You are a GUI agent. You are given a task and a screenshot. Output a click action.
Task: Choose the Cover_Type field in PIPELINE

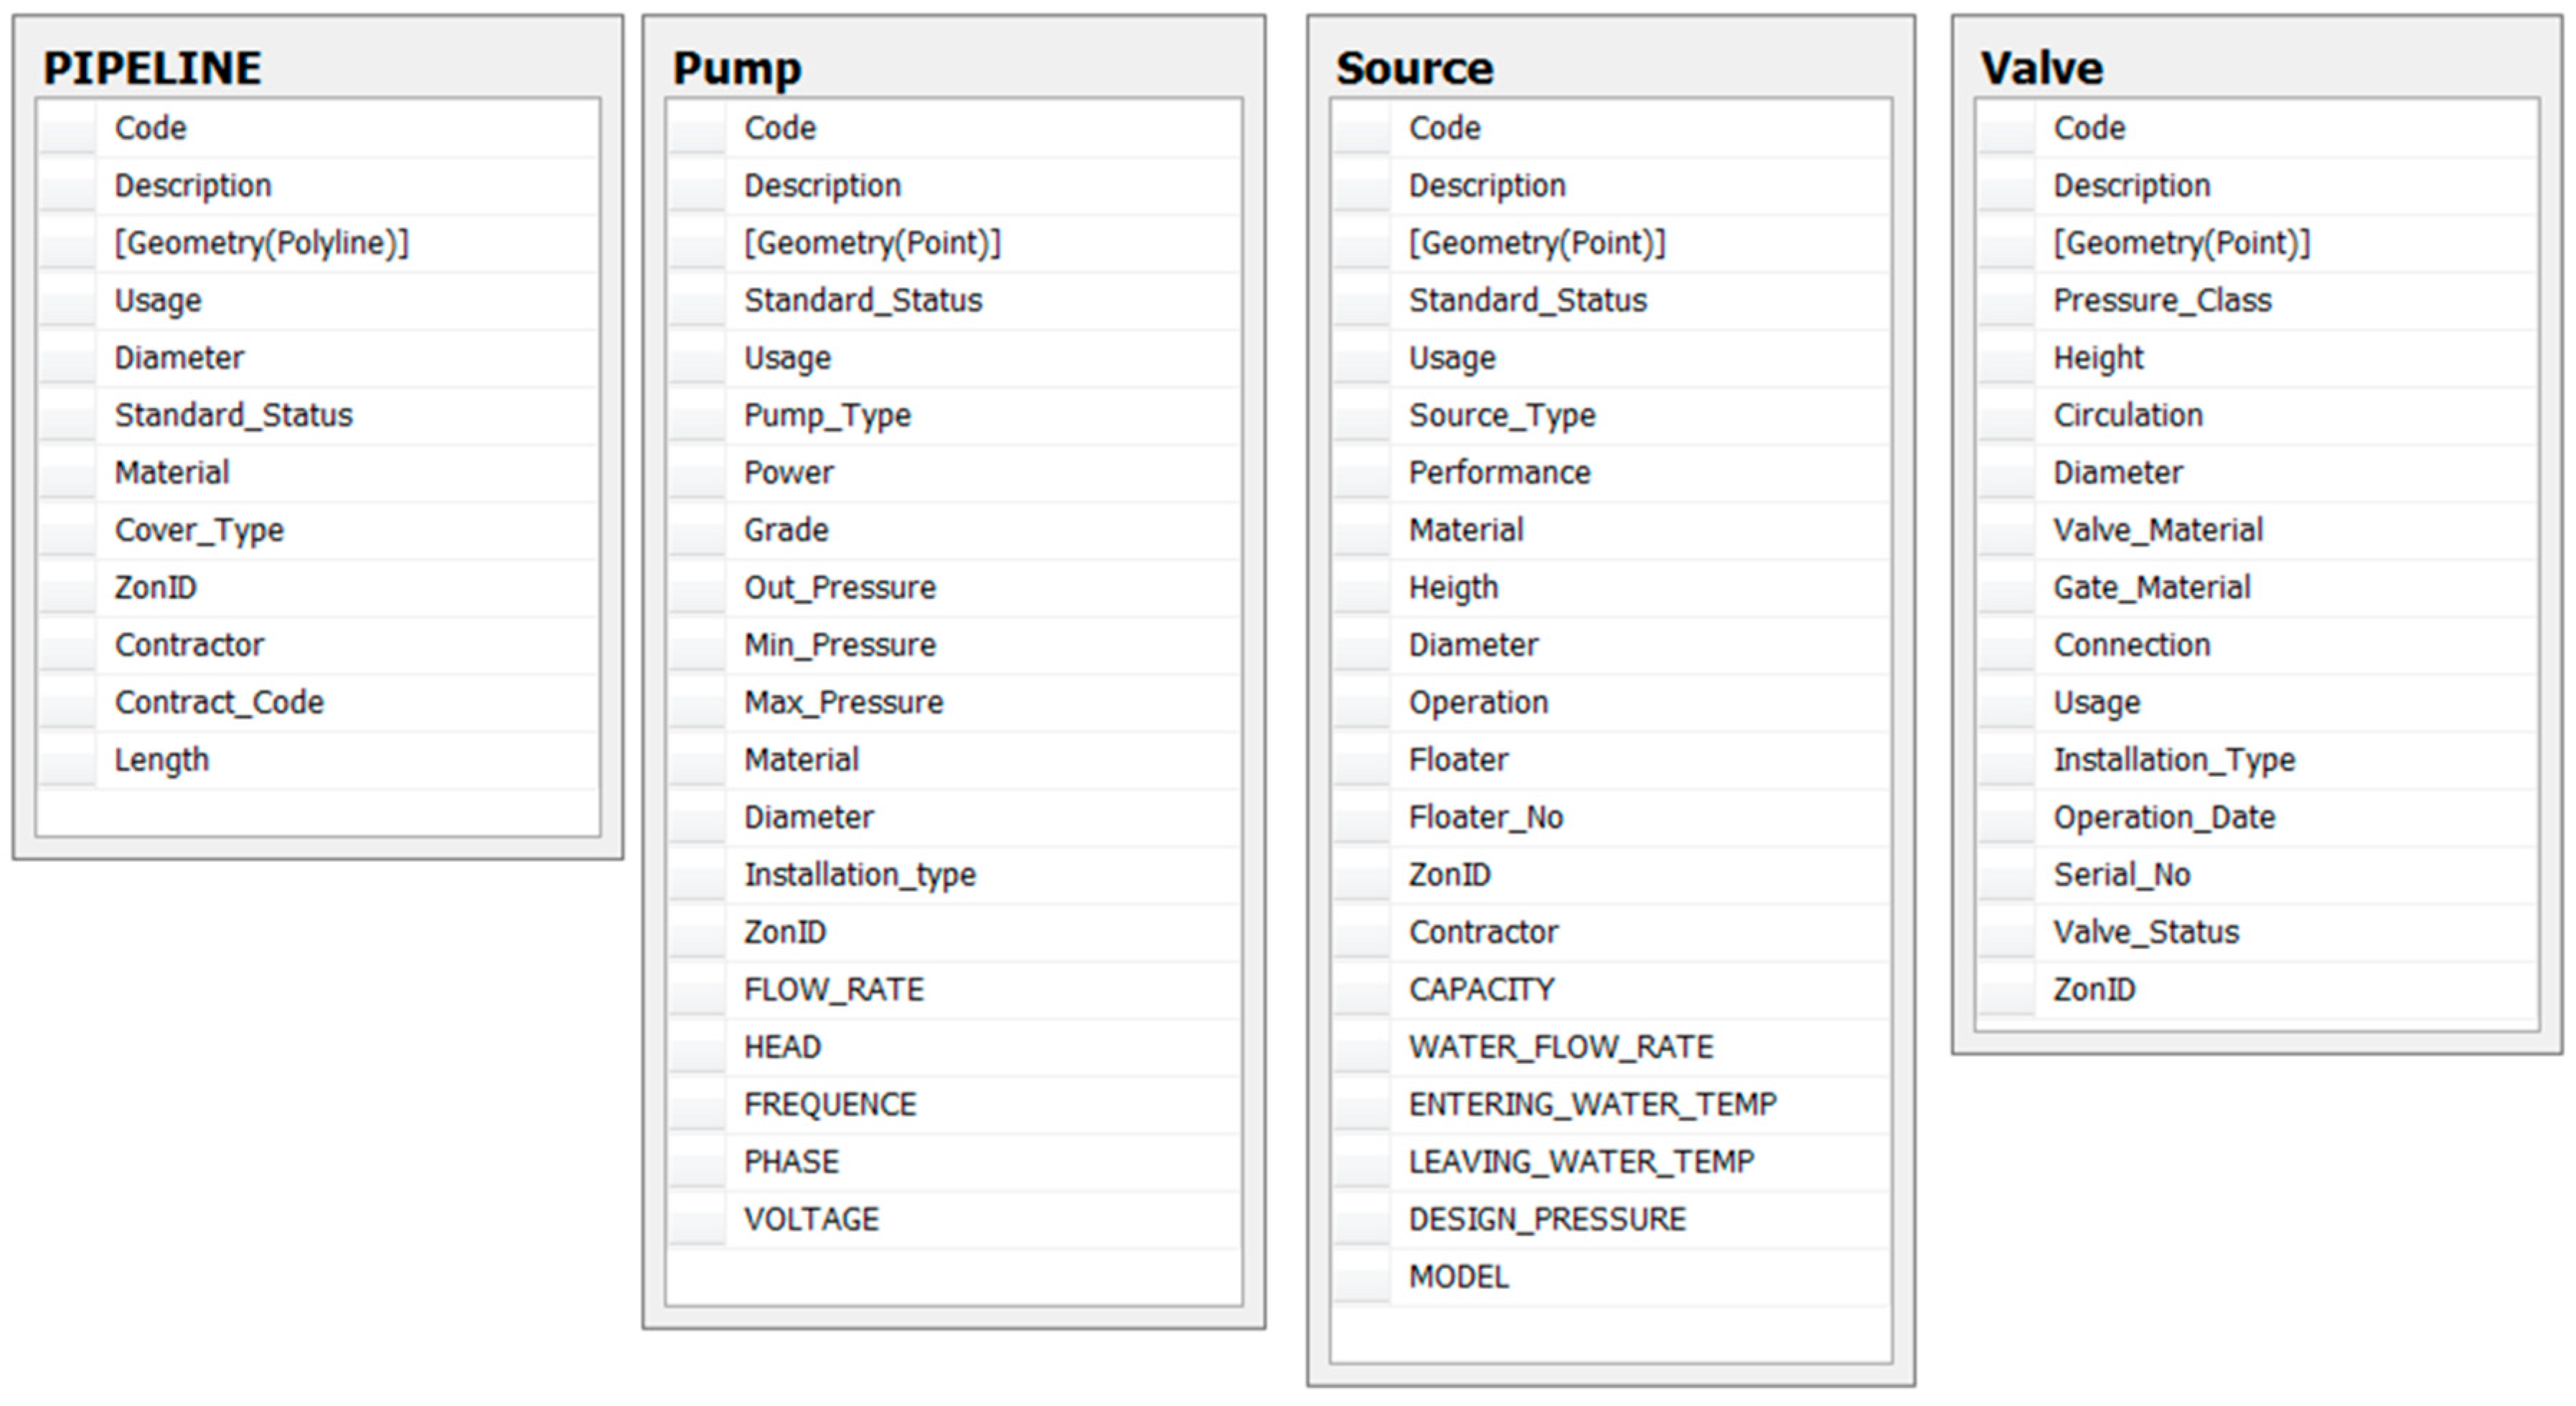199,530
